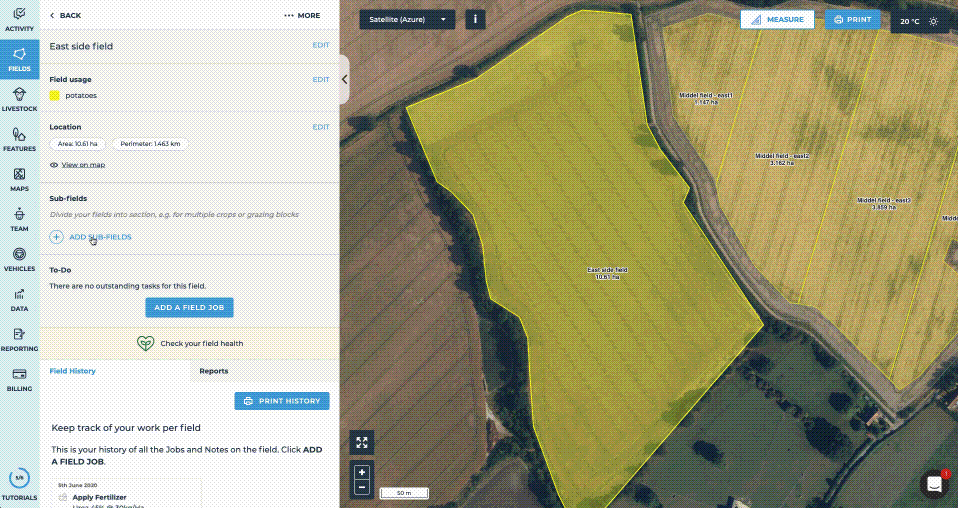The width and height of the screenshot is (958, 508).
Task: Collapse the side panel with arrow handle
Action: (345, 79)
